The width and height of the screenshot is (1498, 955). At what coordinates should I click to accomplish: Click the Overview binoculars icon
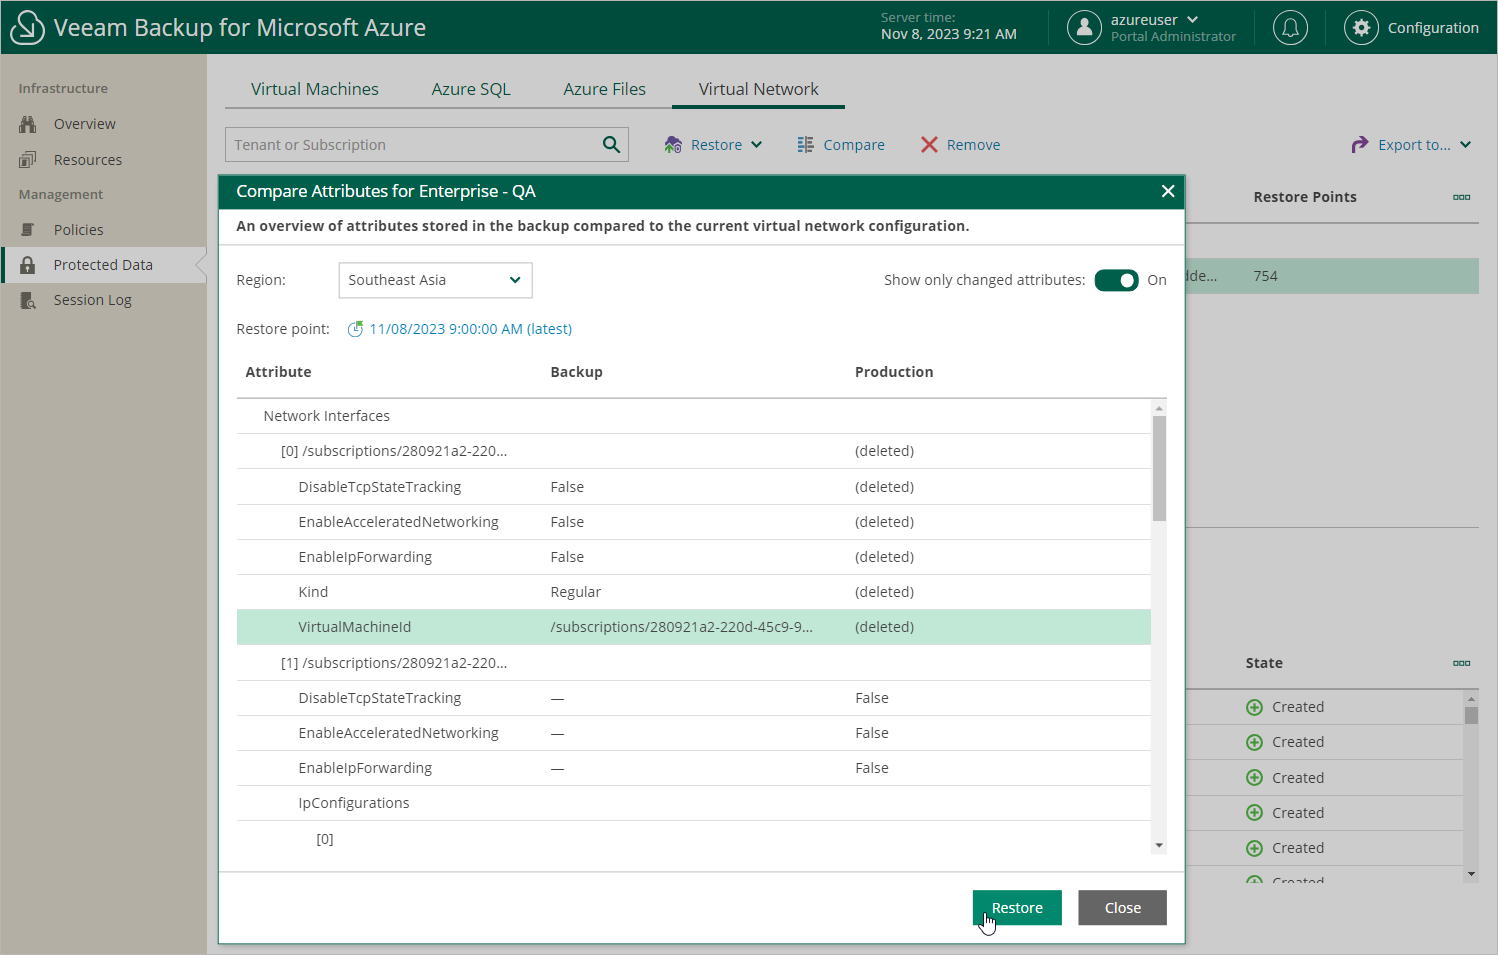point(28,124)
